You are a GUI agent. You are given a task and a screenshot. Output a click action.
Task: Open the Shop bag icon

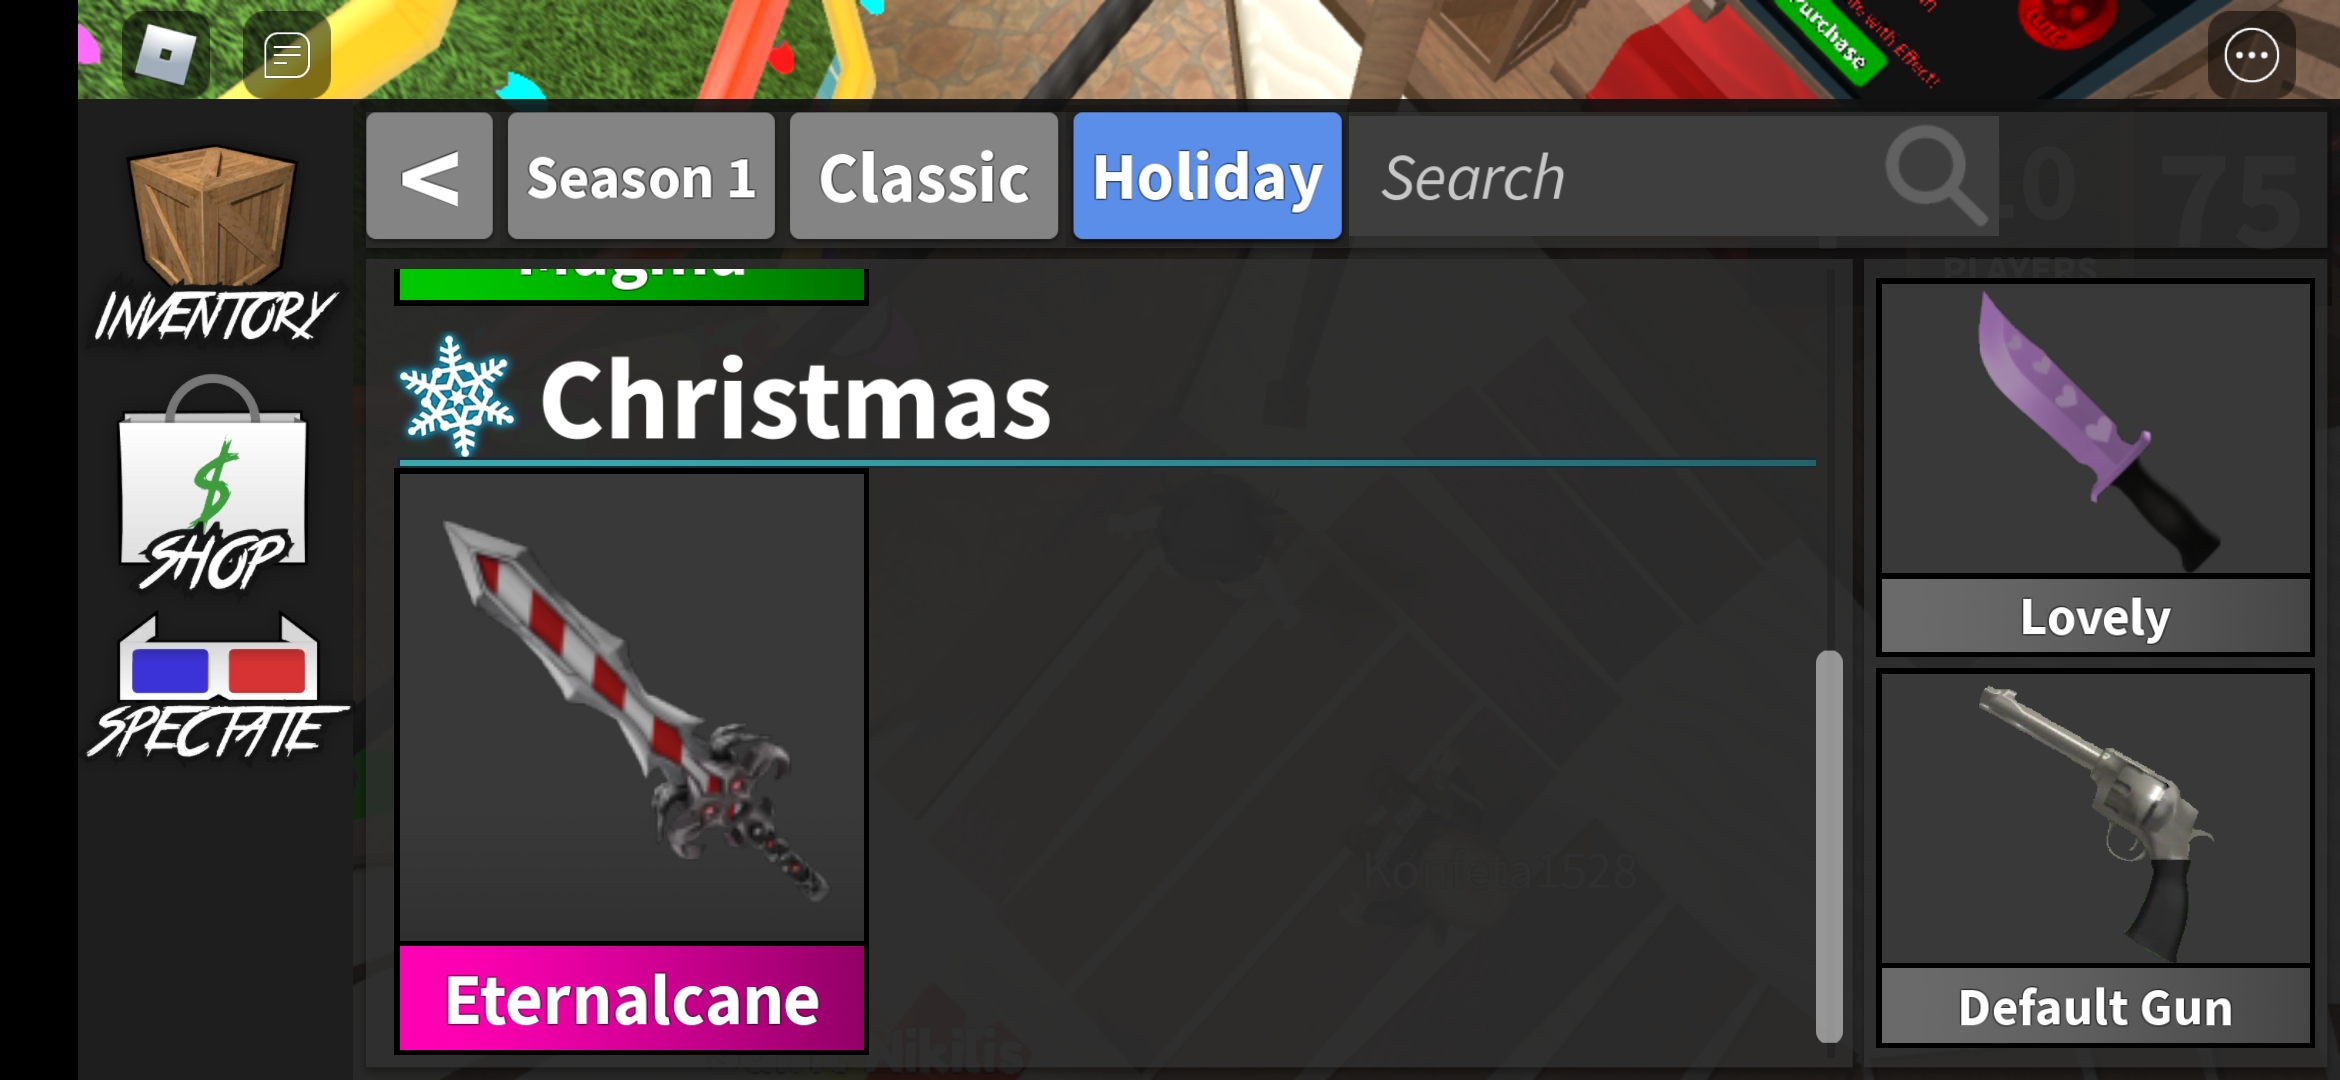point(213,482)
